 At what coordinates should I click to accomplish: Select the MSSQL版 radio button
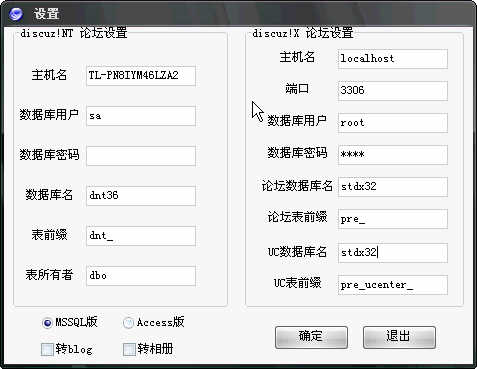coord(47,323)
